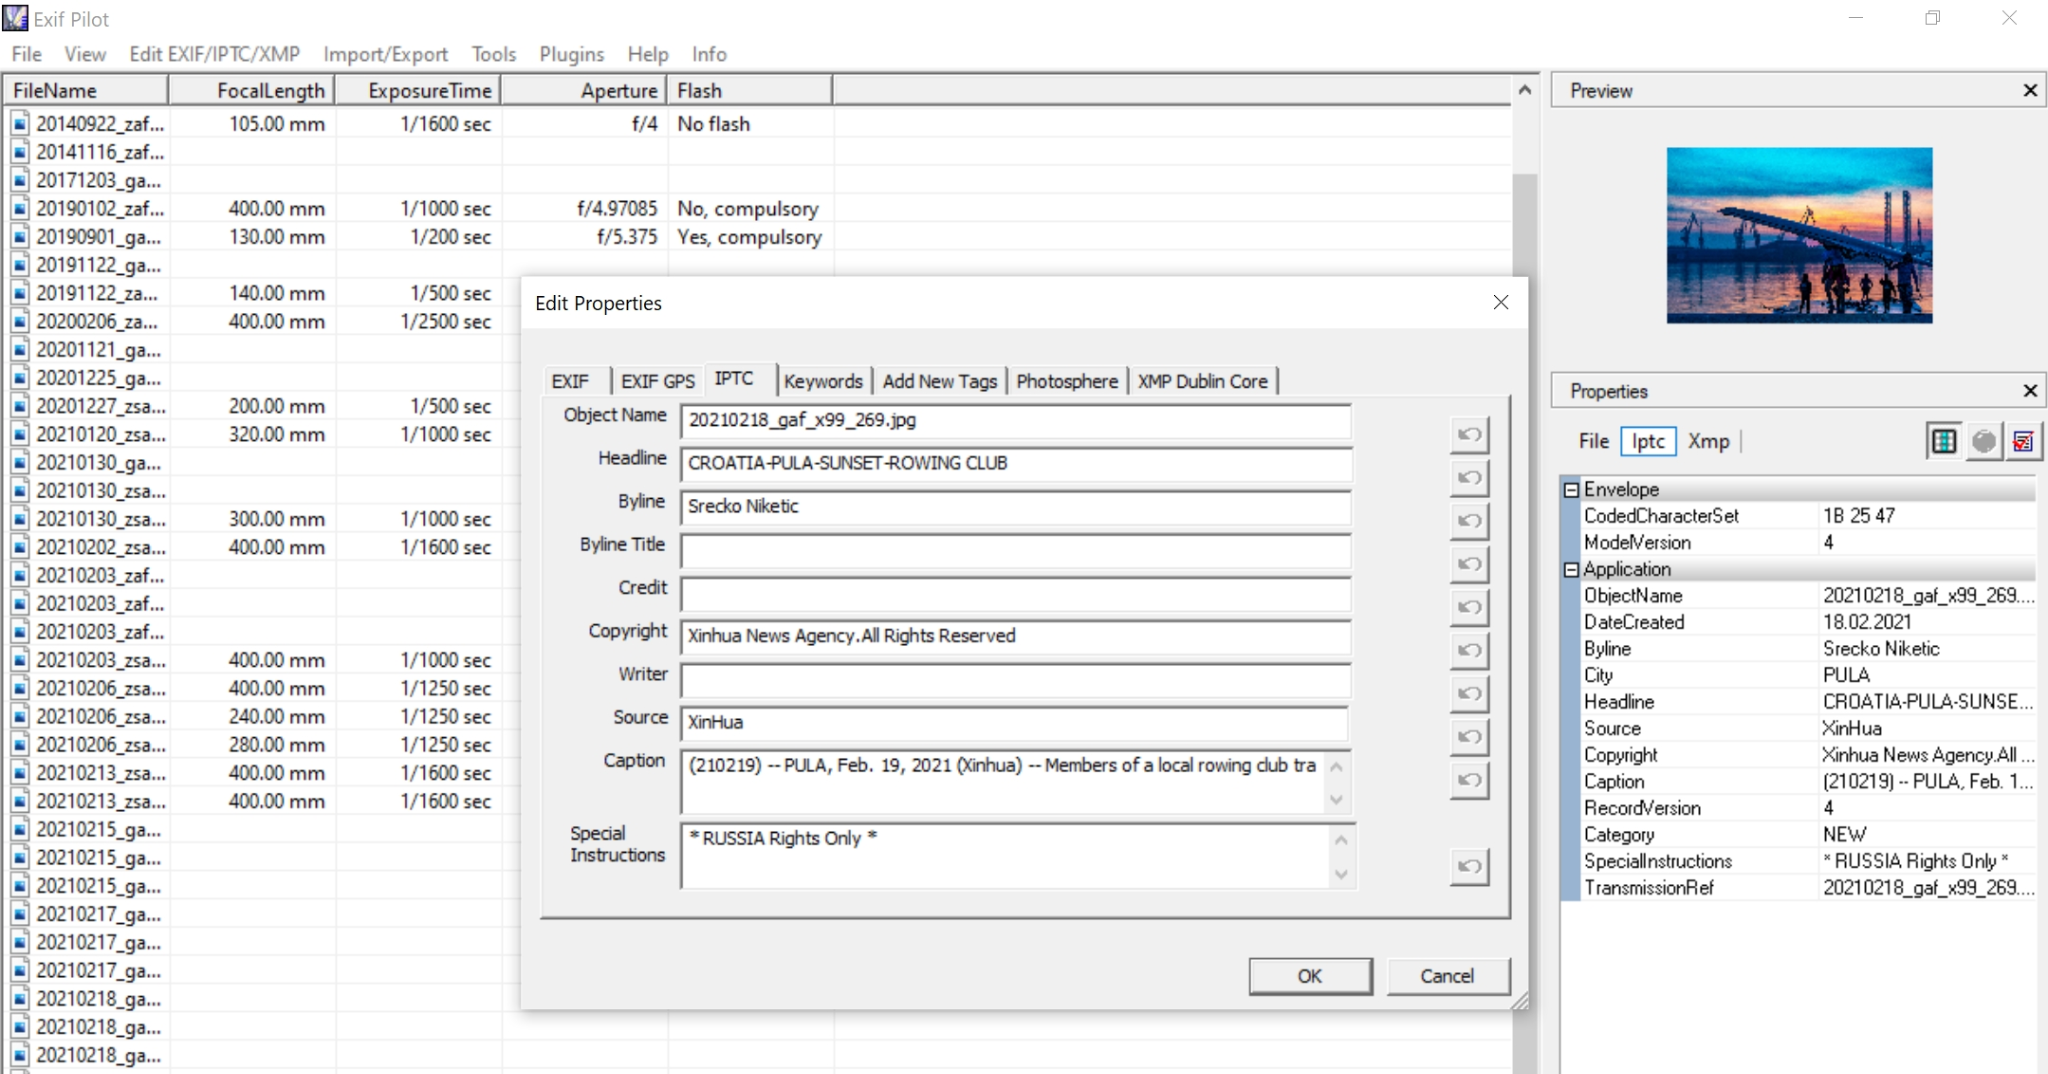Undo the Special Instructions edit
This screenshot has width=2048, height=1074.
(x=1470, y=867)
